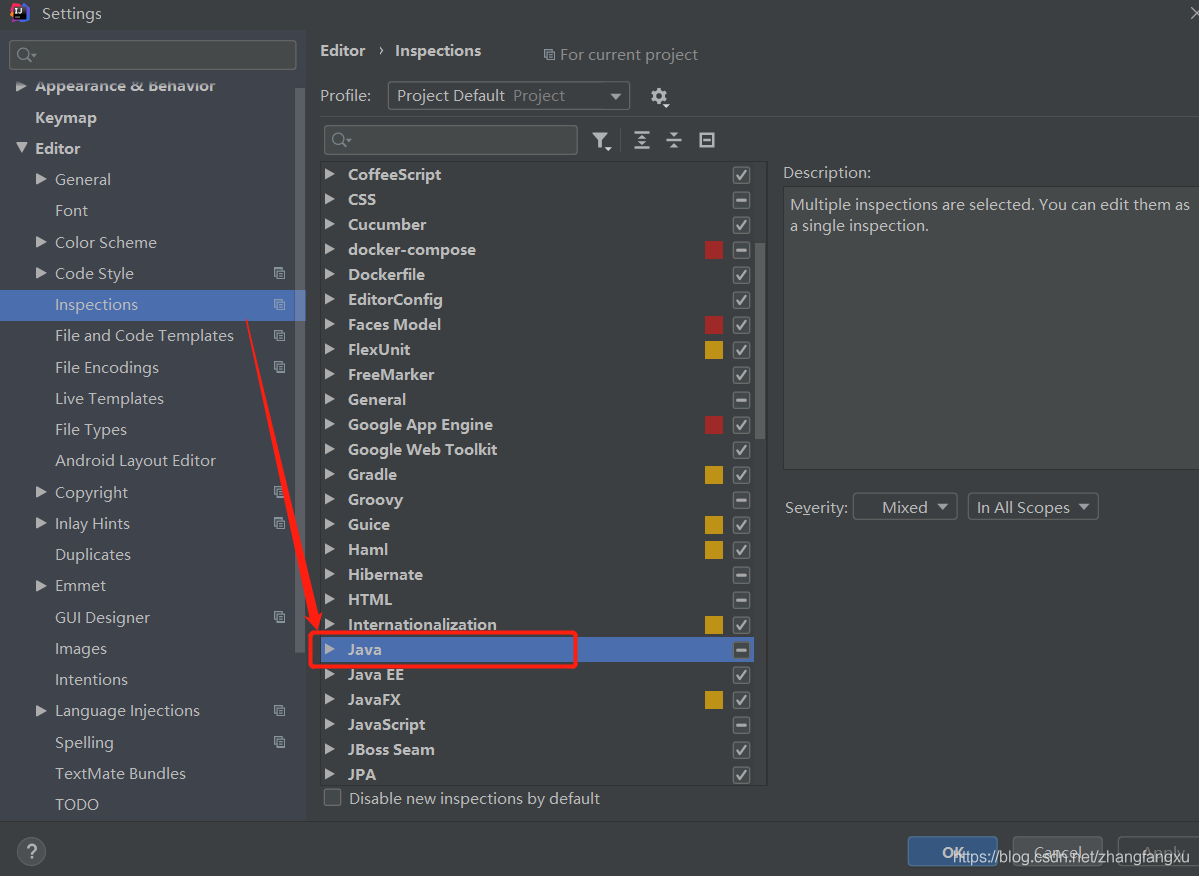Expand the Java inspections group arrow
The image size is (1199, 876).
330,649
